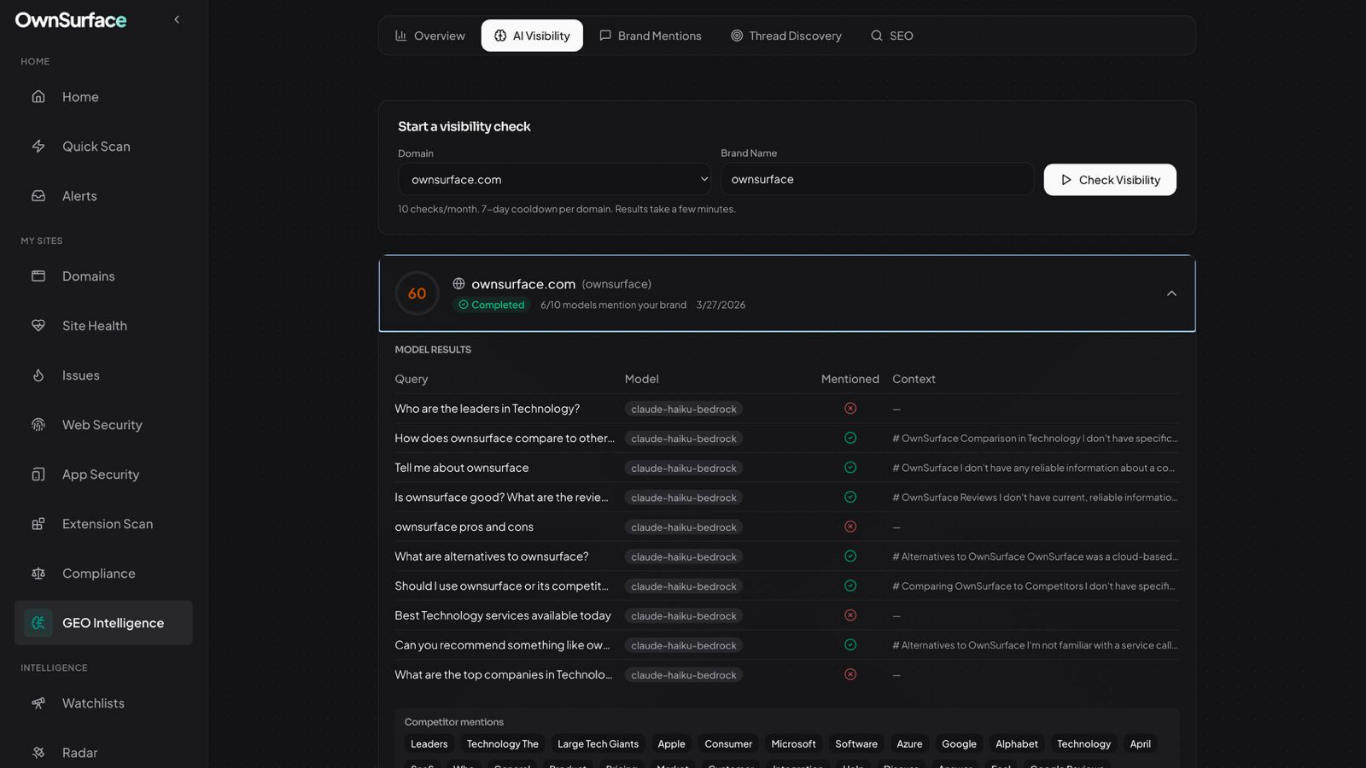
Task: Open the Thread Discovery tab
Action: tap(786, 36)
